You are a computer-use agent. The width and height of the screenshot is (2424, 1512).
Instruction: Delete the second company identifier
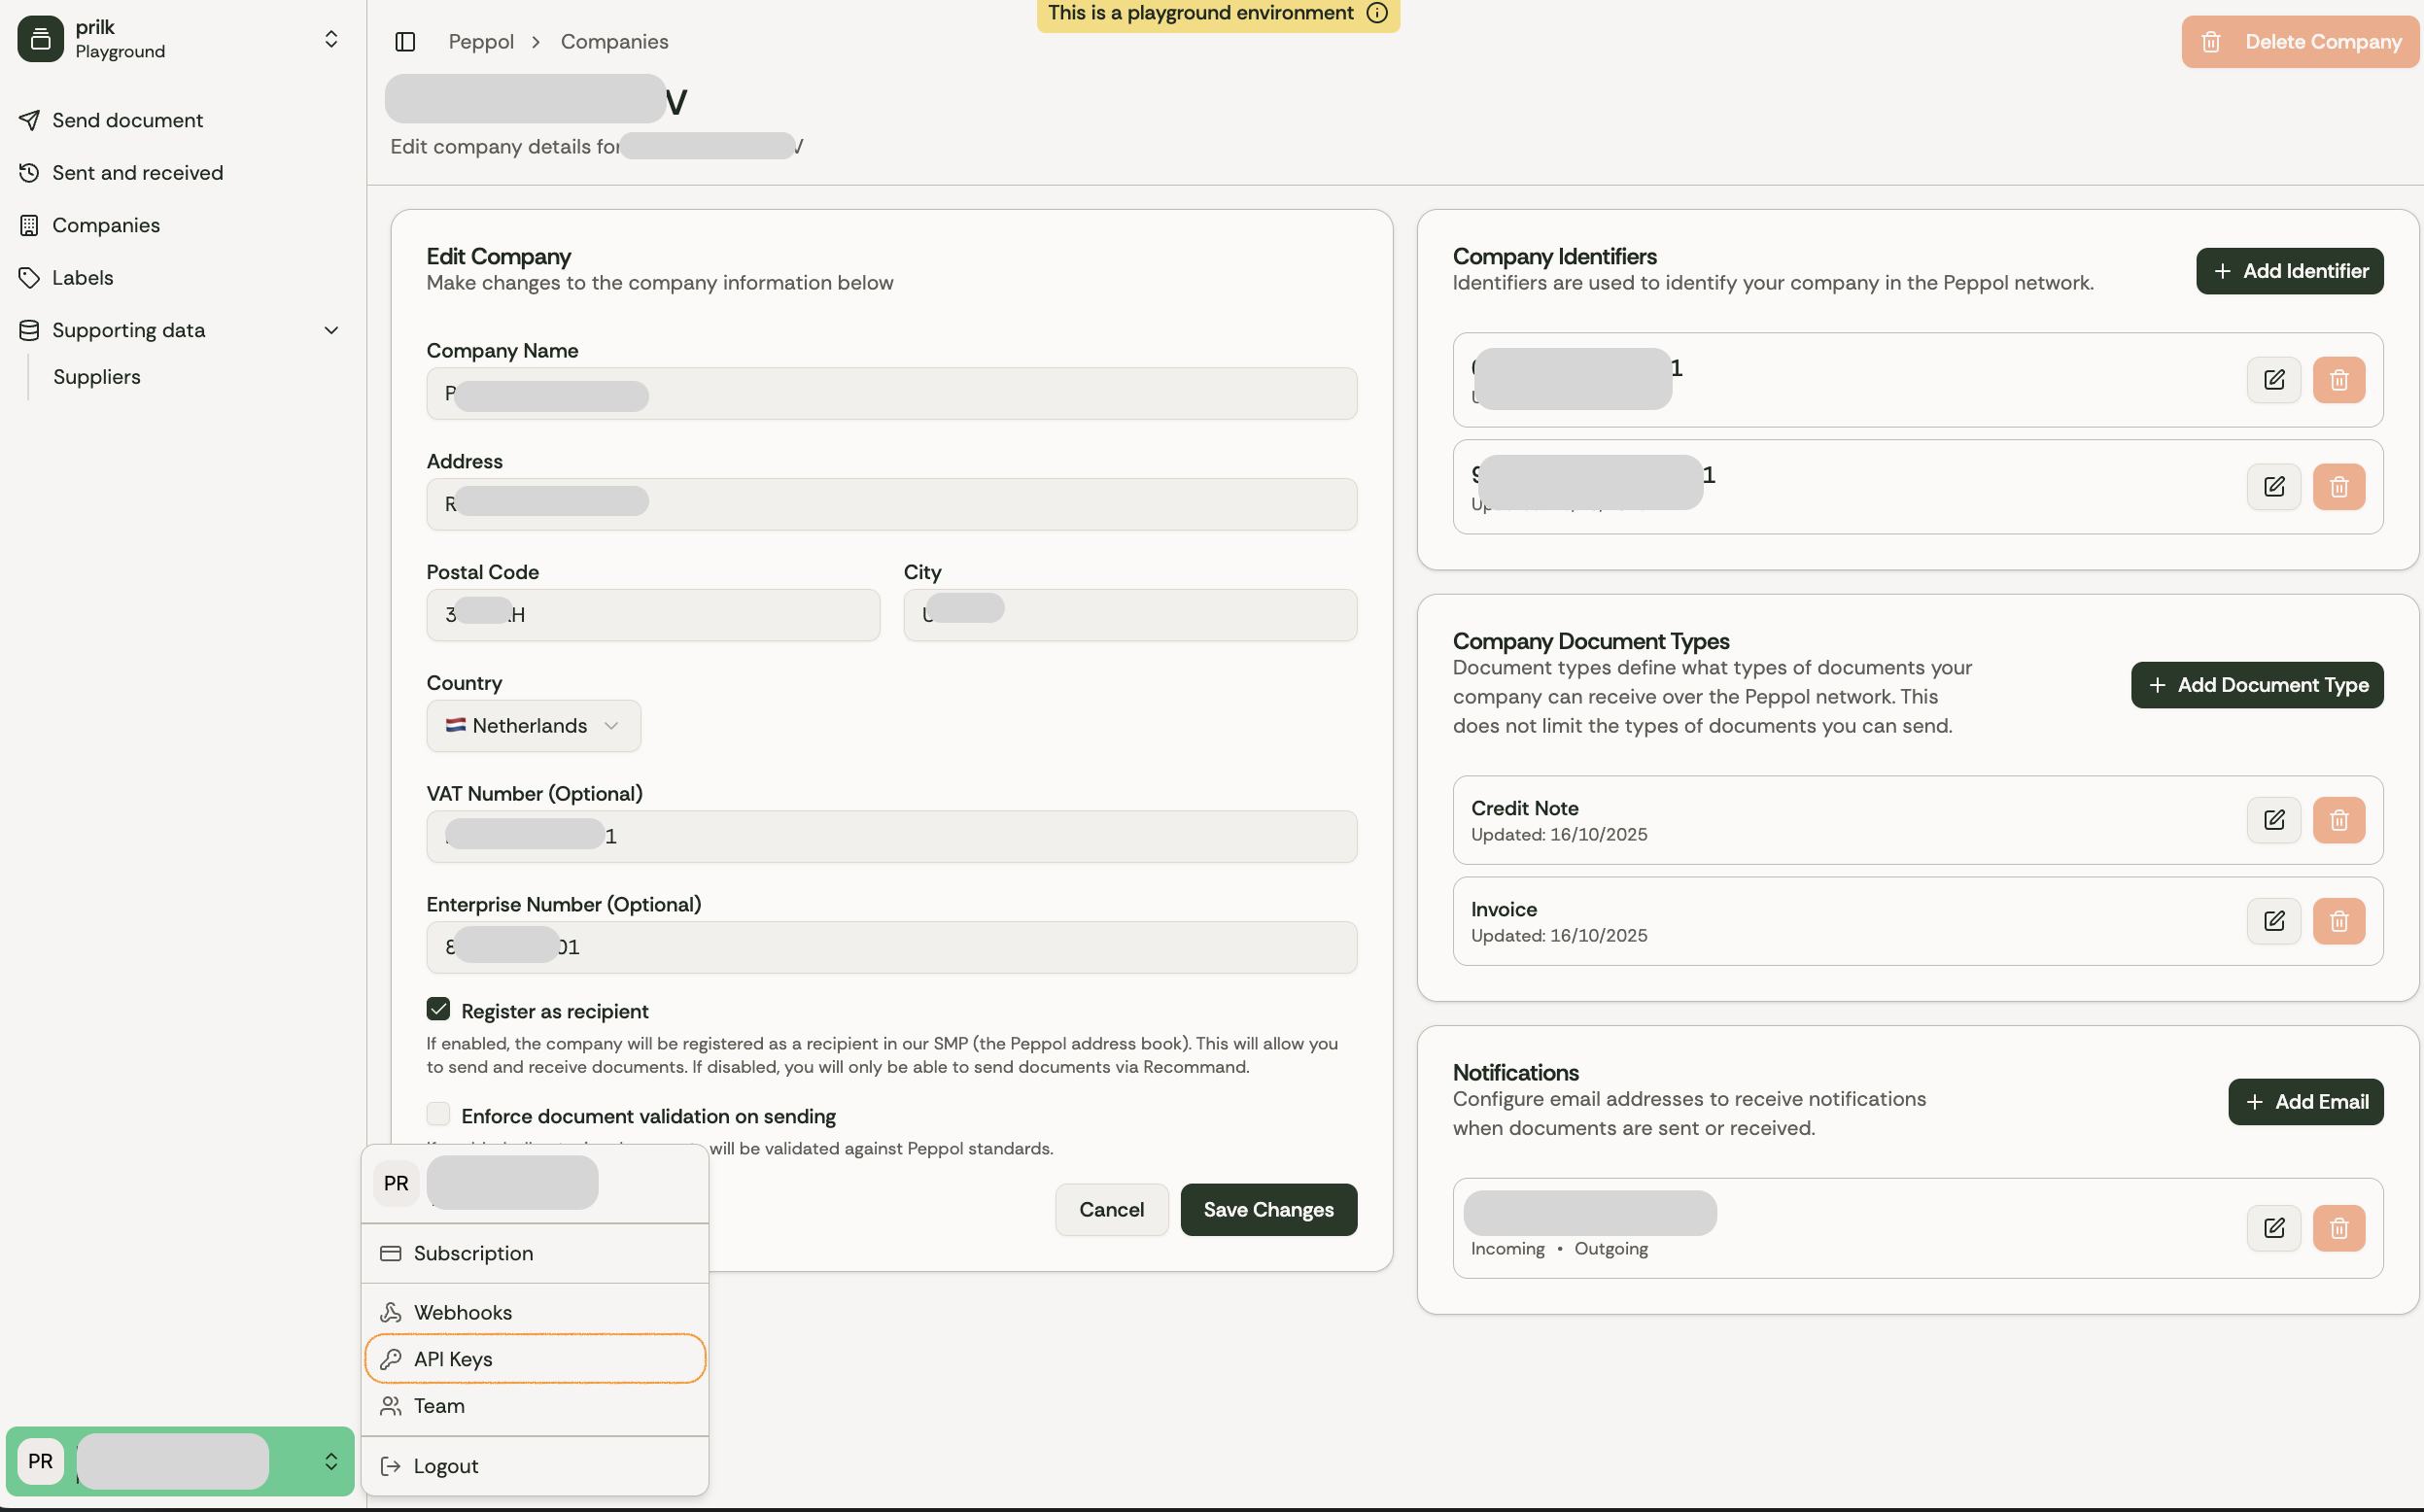(2338, 487)
